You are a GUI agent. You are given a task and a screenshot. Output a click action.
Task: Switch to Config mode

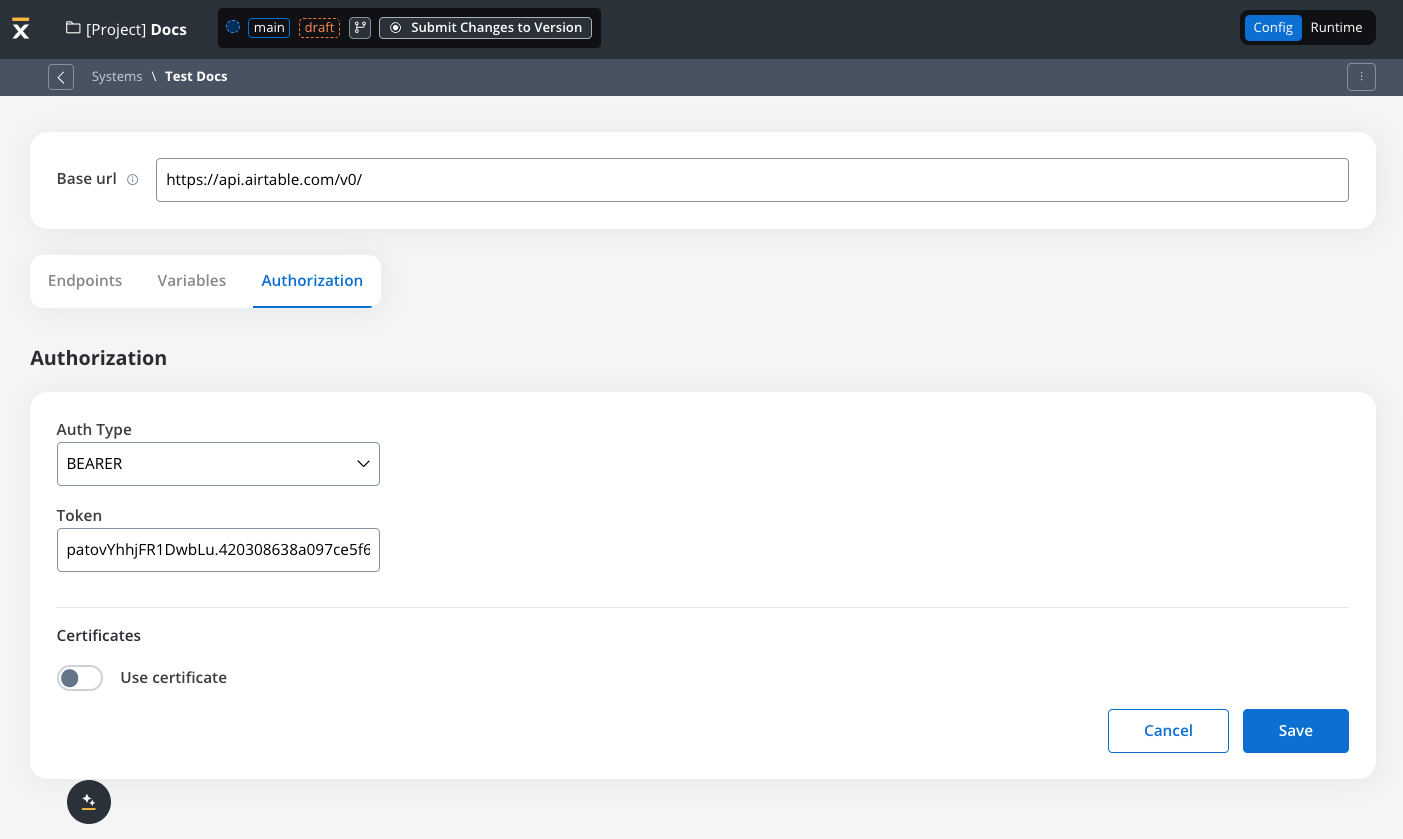[x=1273, y=28]
